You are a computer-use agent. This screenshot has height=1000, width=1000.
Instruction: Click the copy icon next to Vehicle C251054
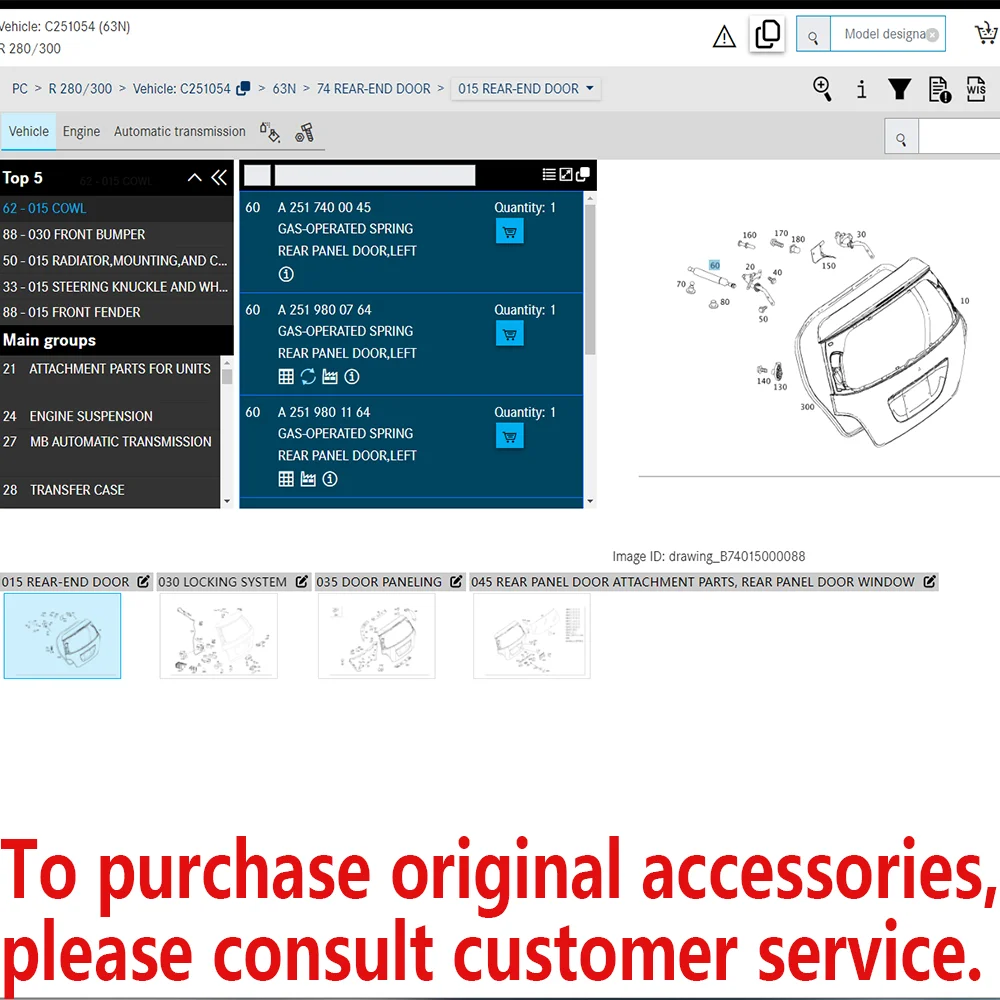point(243,89)
